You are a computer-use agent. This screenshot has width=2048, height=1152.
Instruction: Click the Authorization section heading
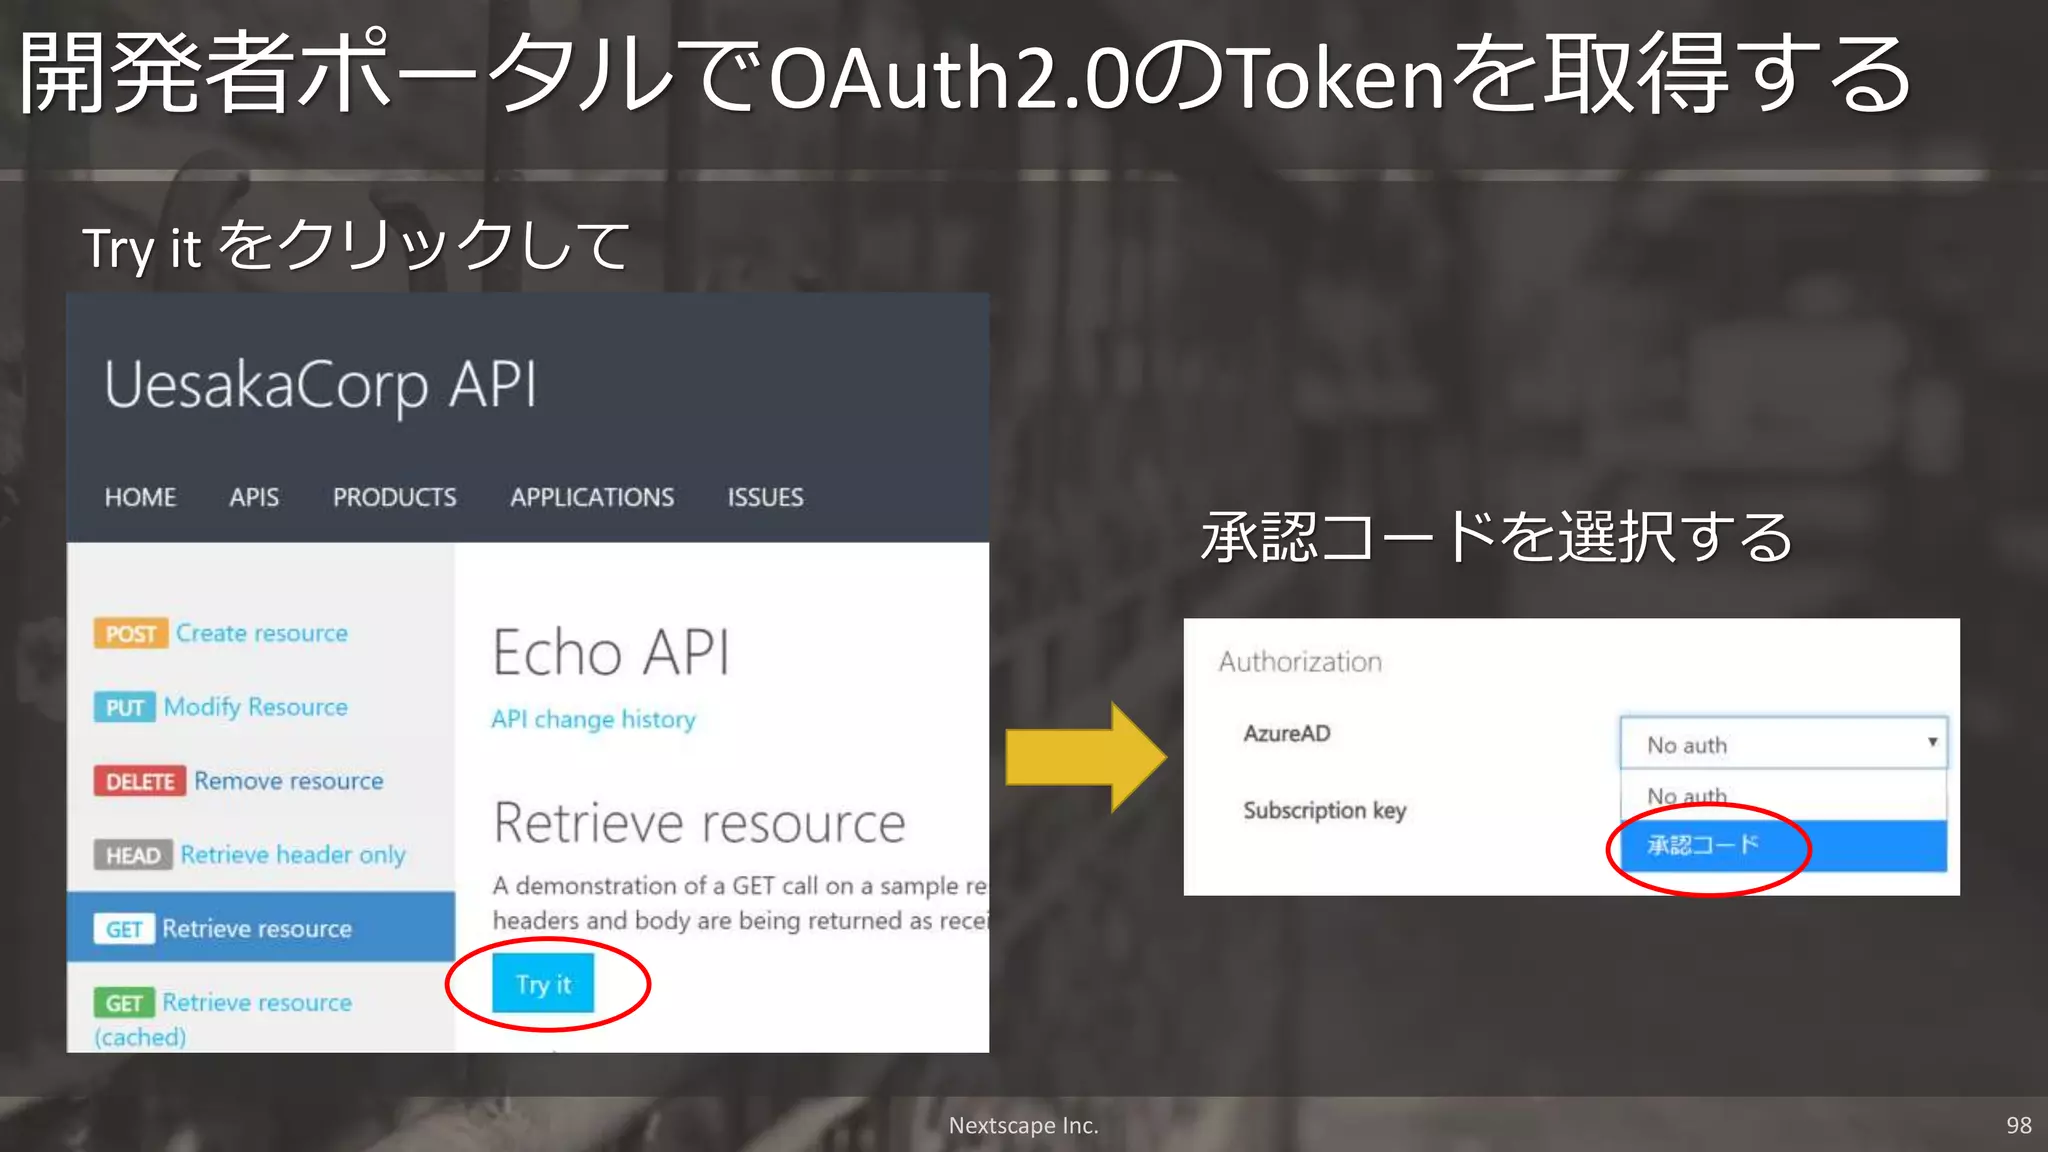point(1300,662)
